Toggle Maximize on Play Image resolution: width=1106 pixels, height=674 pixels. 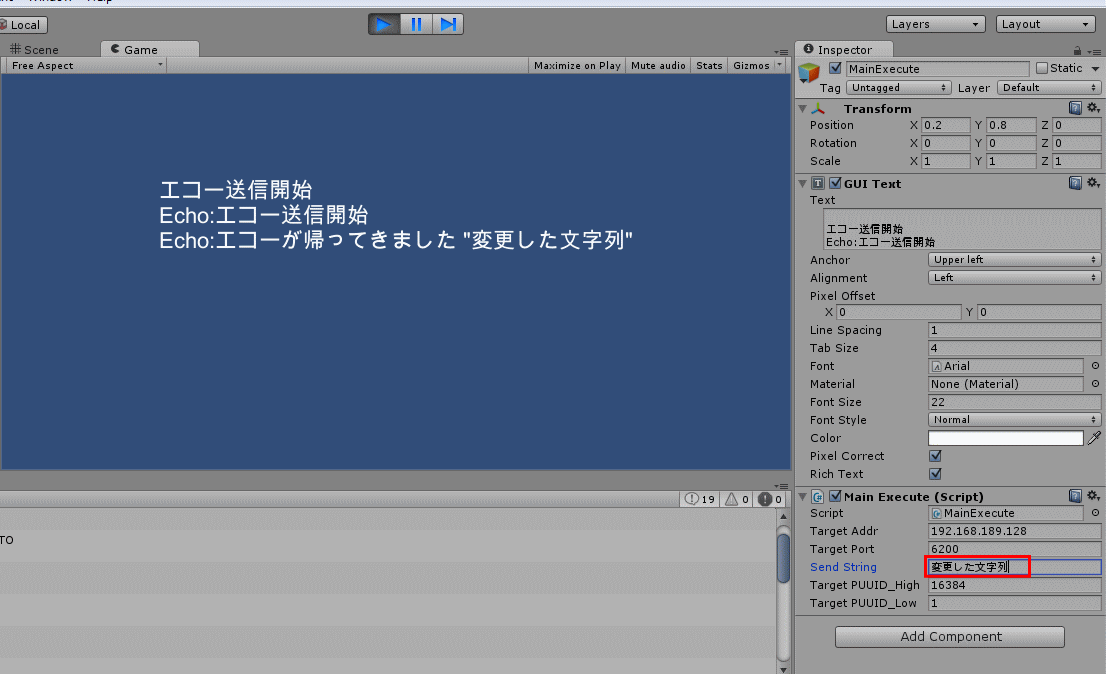[577, 66]
